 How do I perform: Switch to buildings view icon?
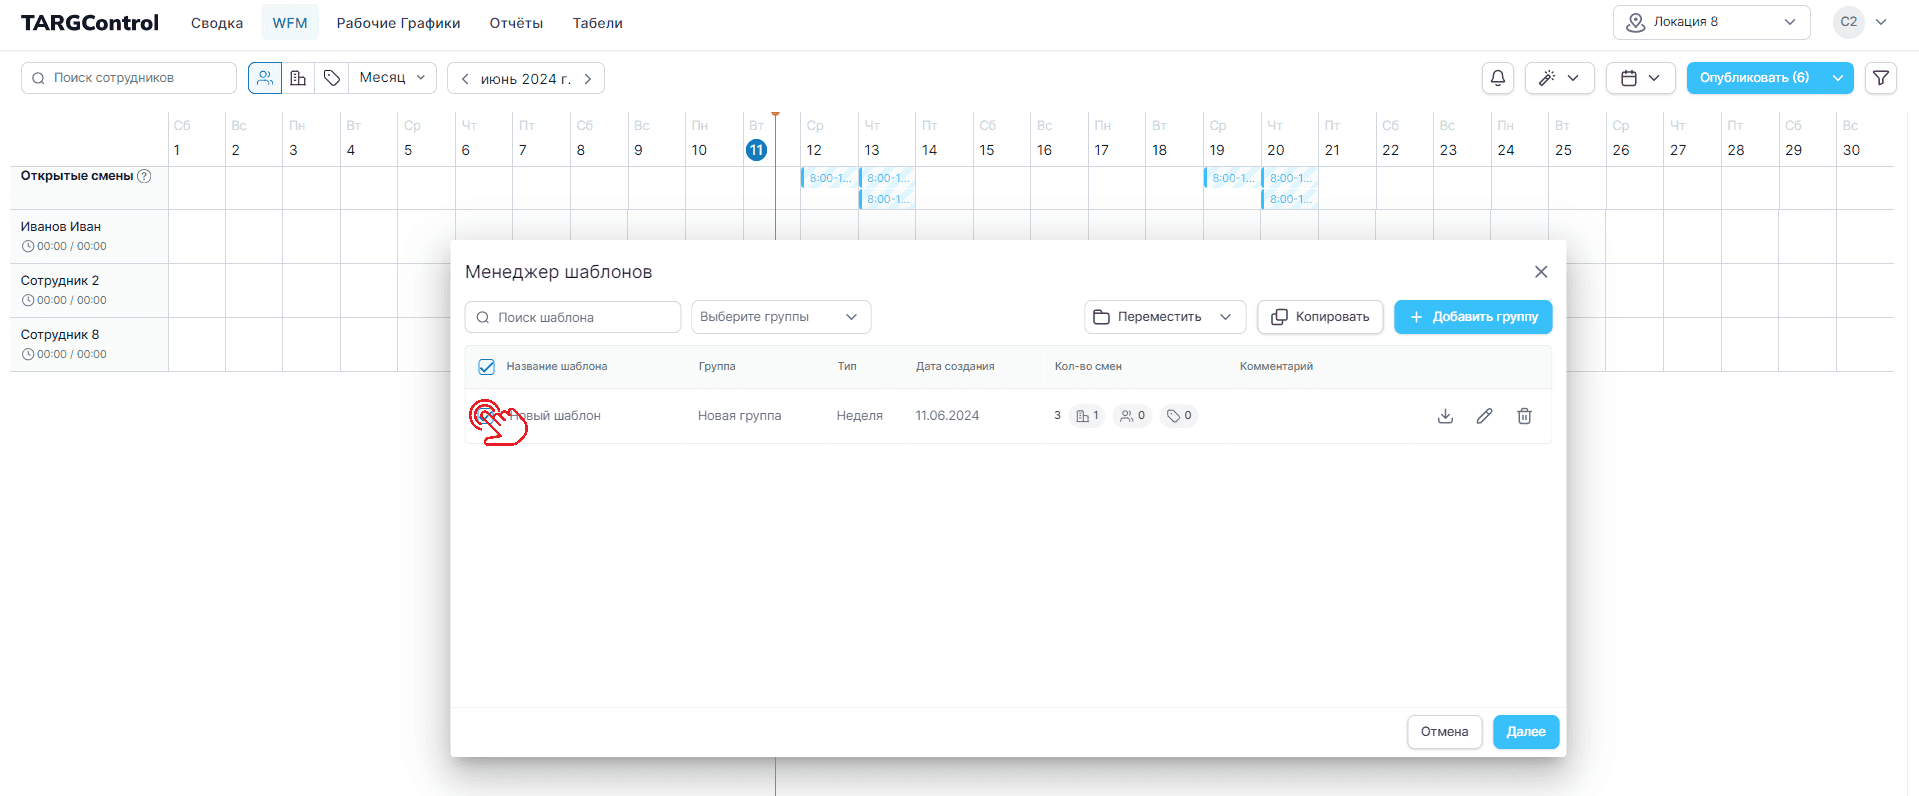(x=298, y=78)
